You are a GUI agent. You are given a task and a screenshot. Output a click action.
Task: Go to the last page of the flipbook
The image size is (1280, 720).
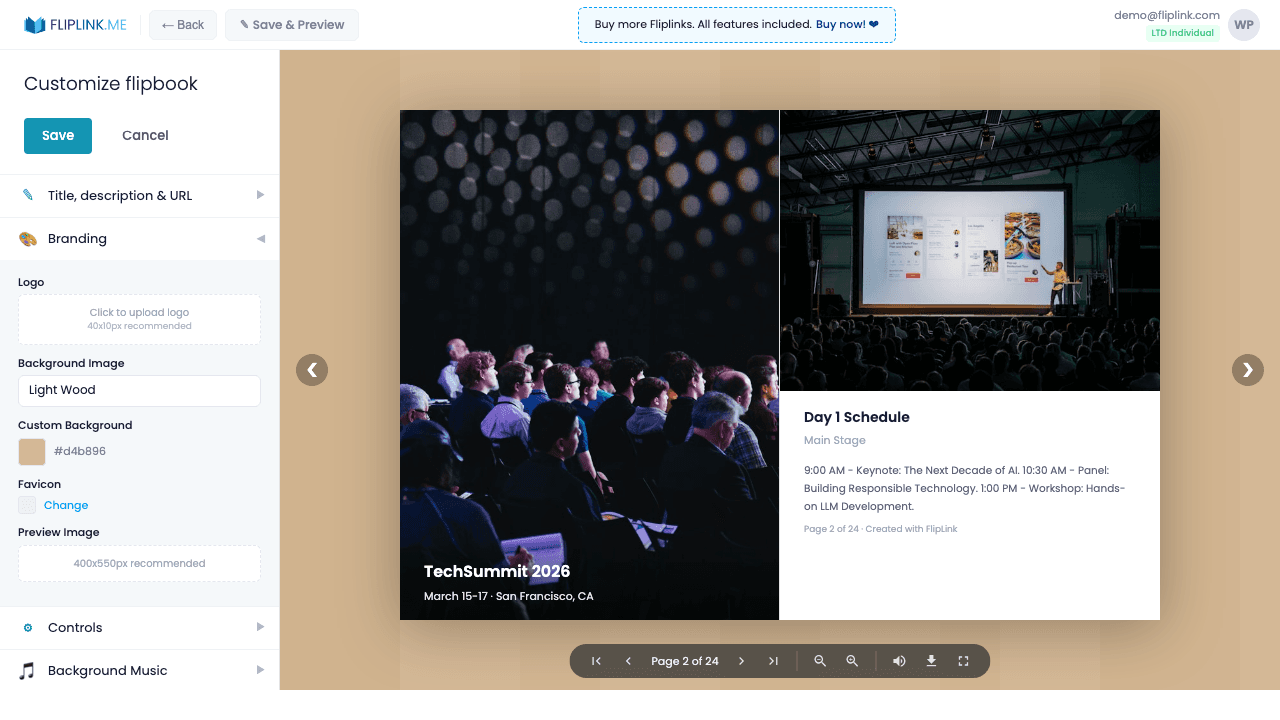pos(774,661)
